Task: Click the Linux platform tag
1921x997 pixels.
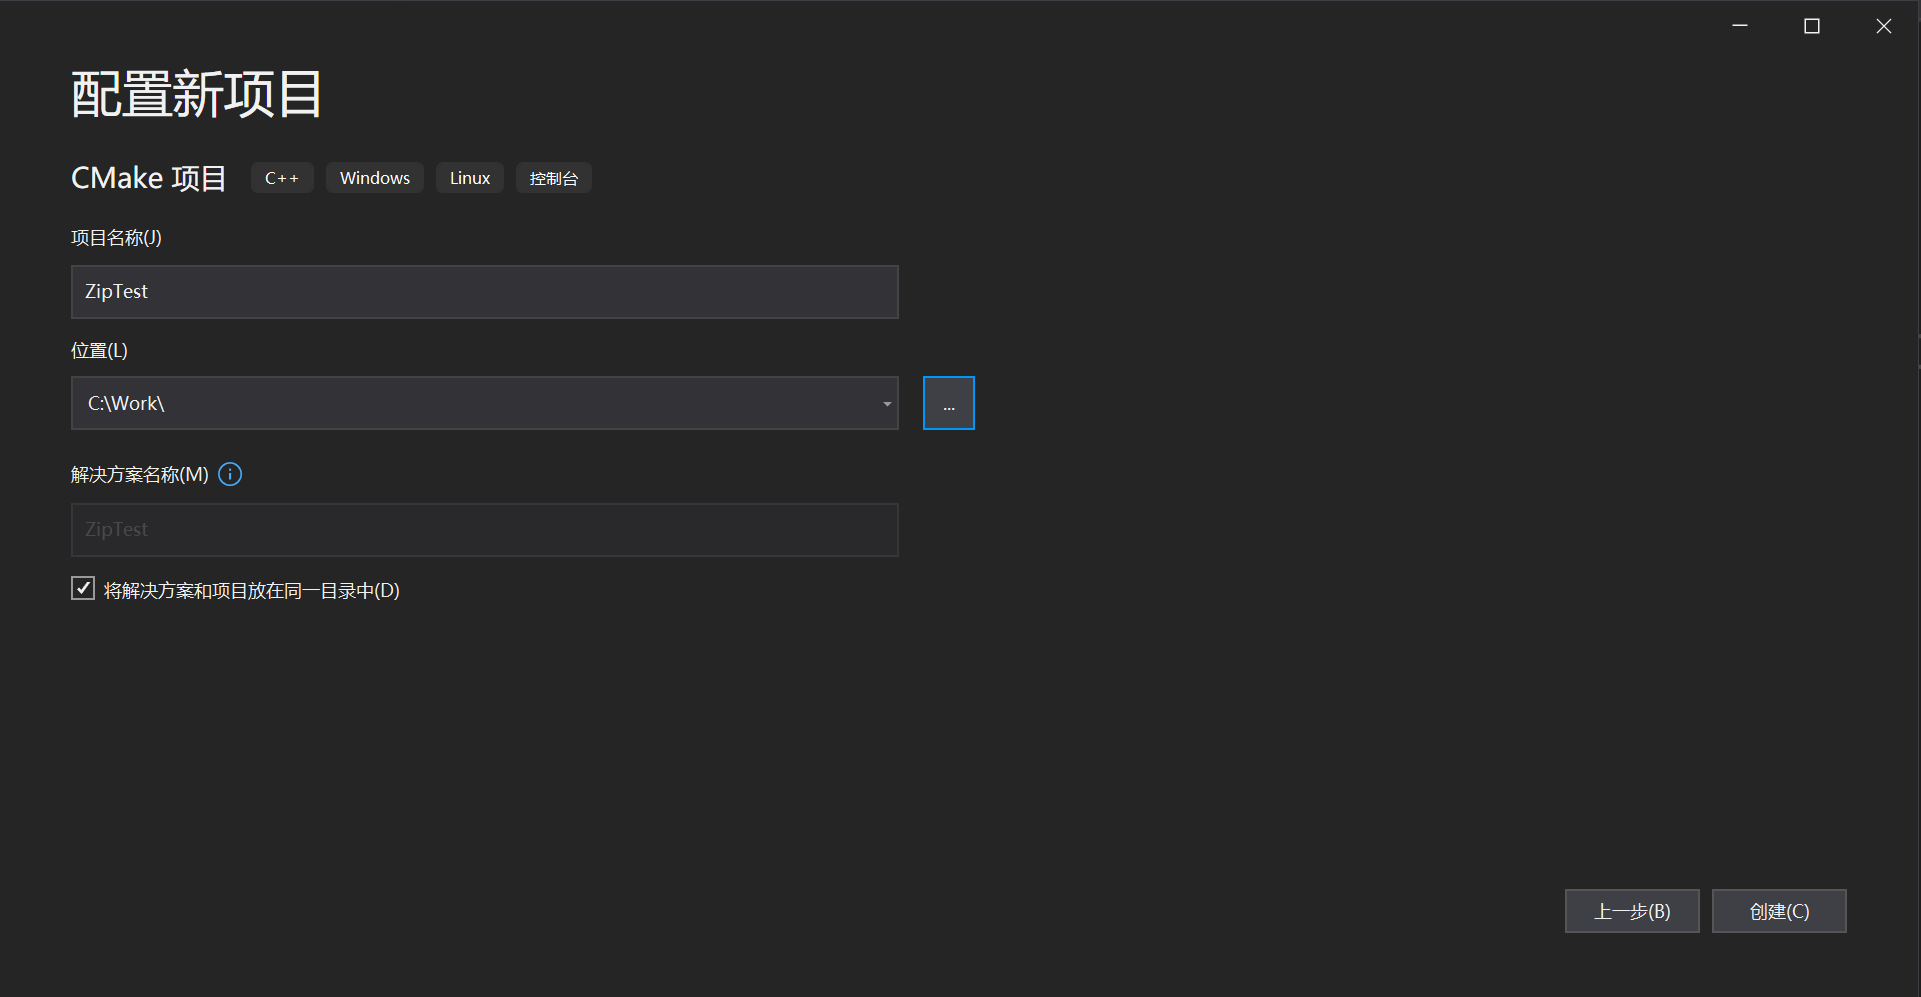Action: pos(470,178)
